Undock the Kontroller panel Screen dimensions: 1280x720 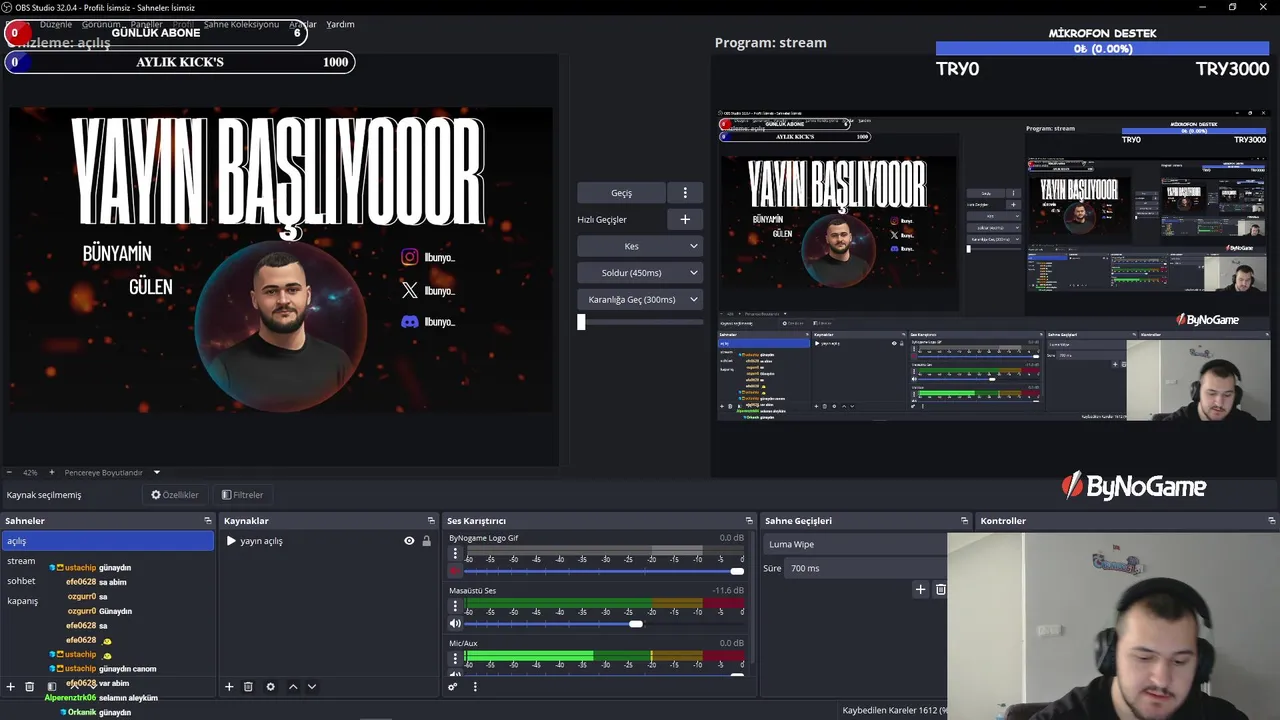click(x=1271, y=521)
